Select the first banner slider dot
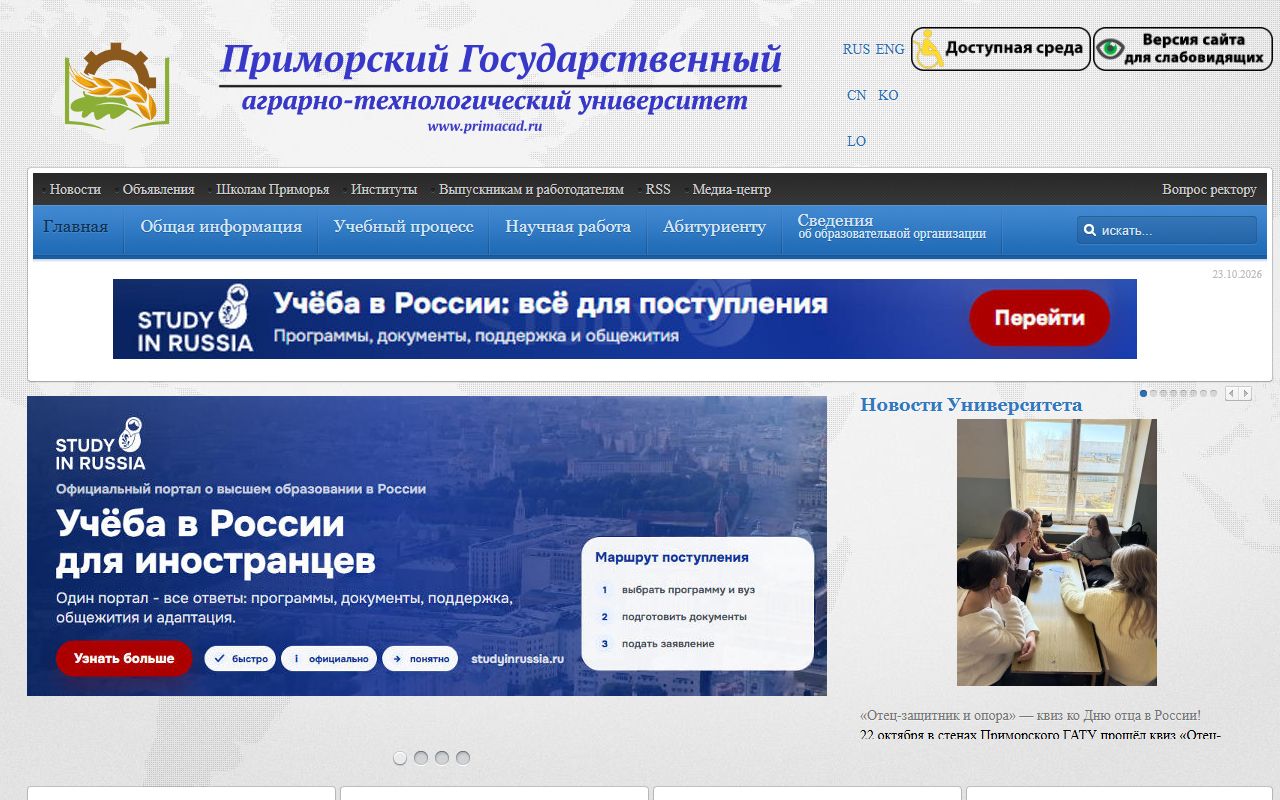This screenshot has width=1280, height=800. coord(400,758)
